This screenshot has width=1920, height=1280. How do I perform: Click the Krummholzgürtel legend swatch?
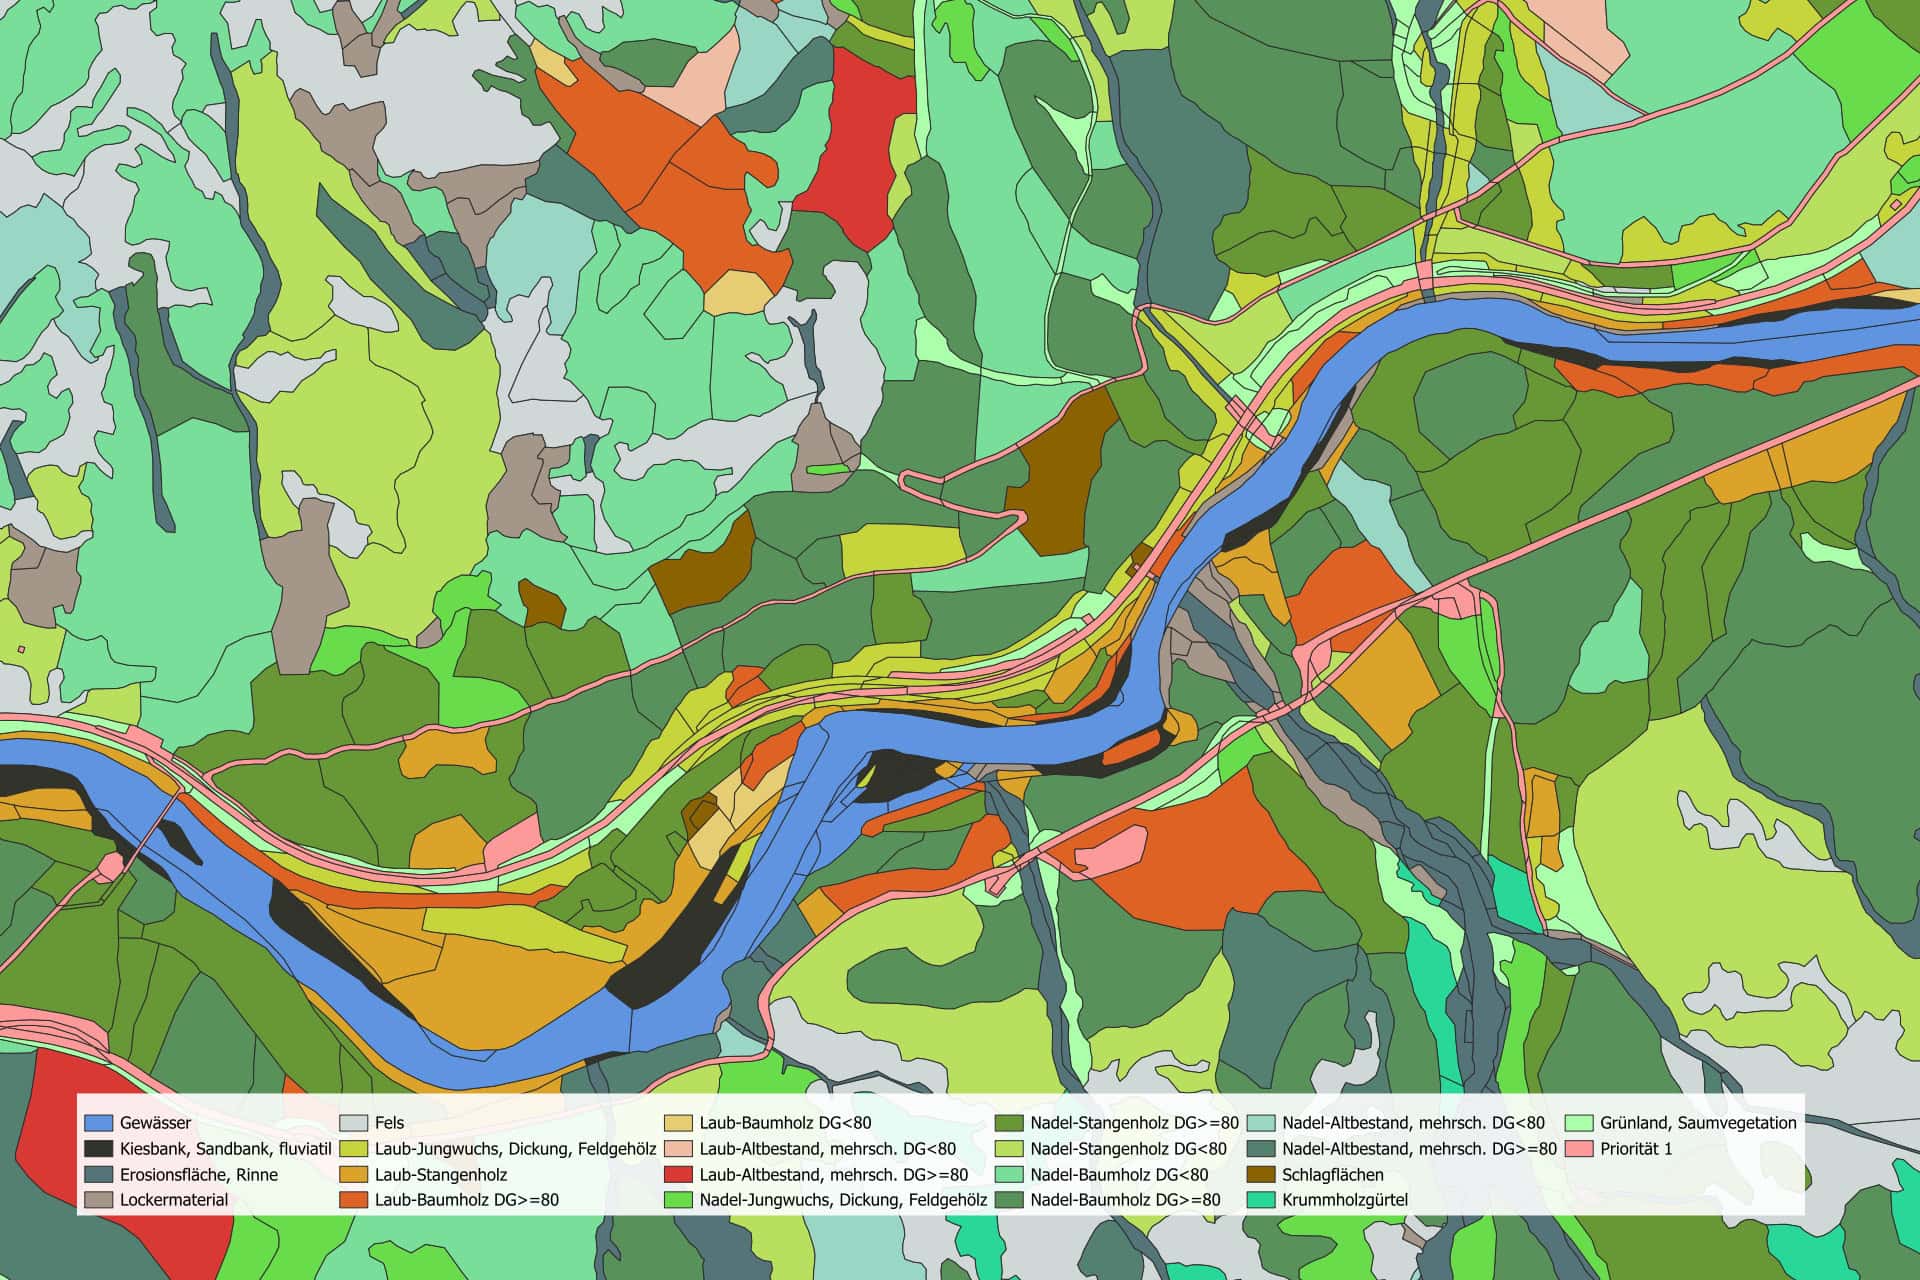coord(1261,1200)
